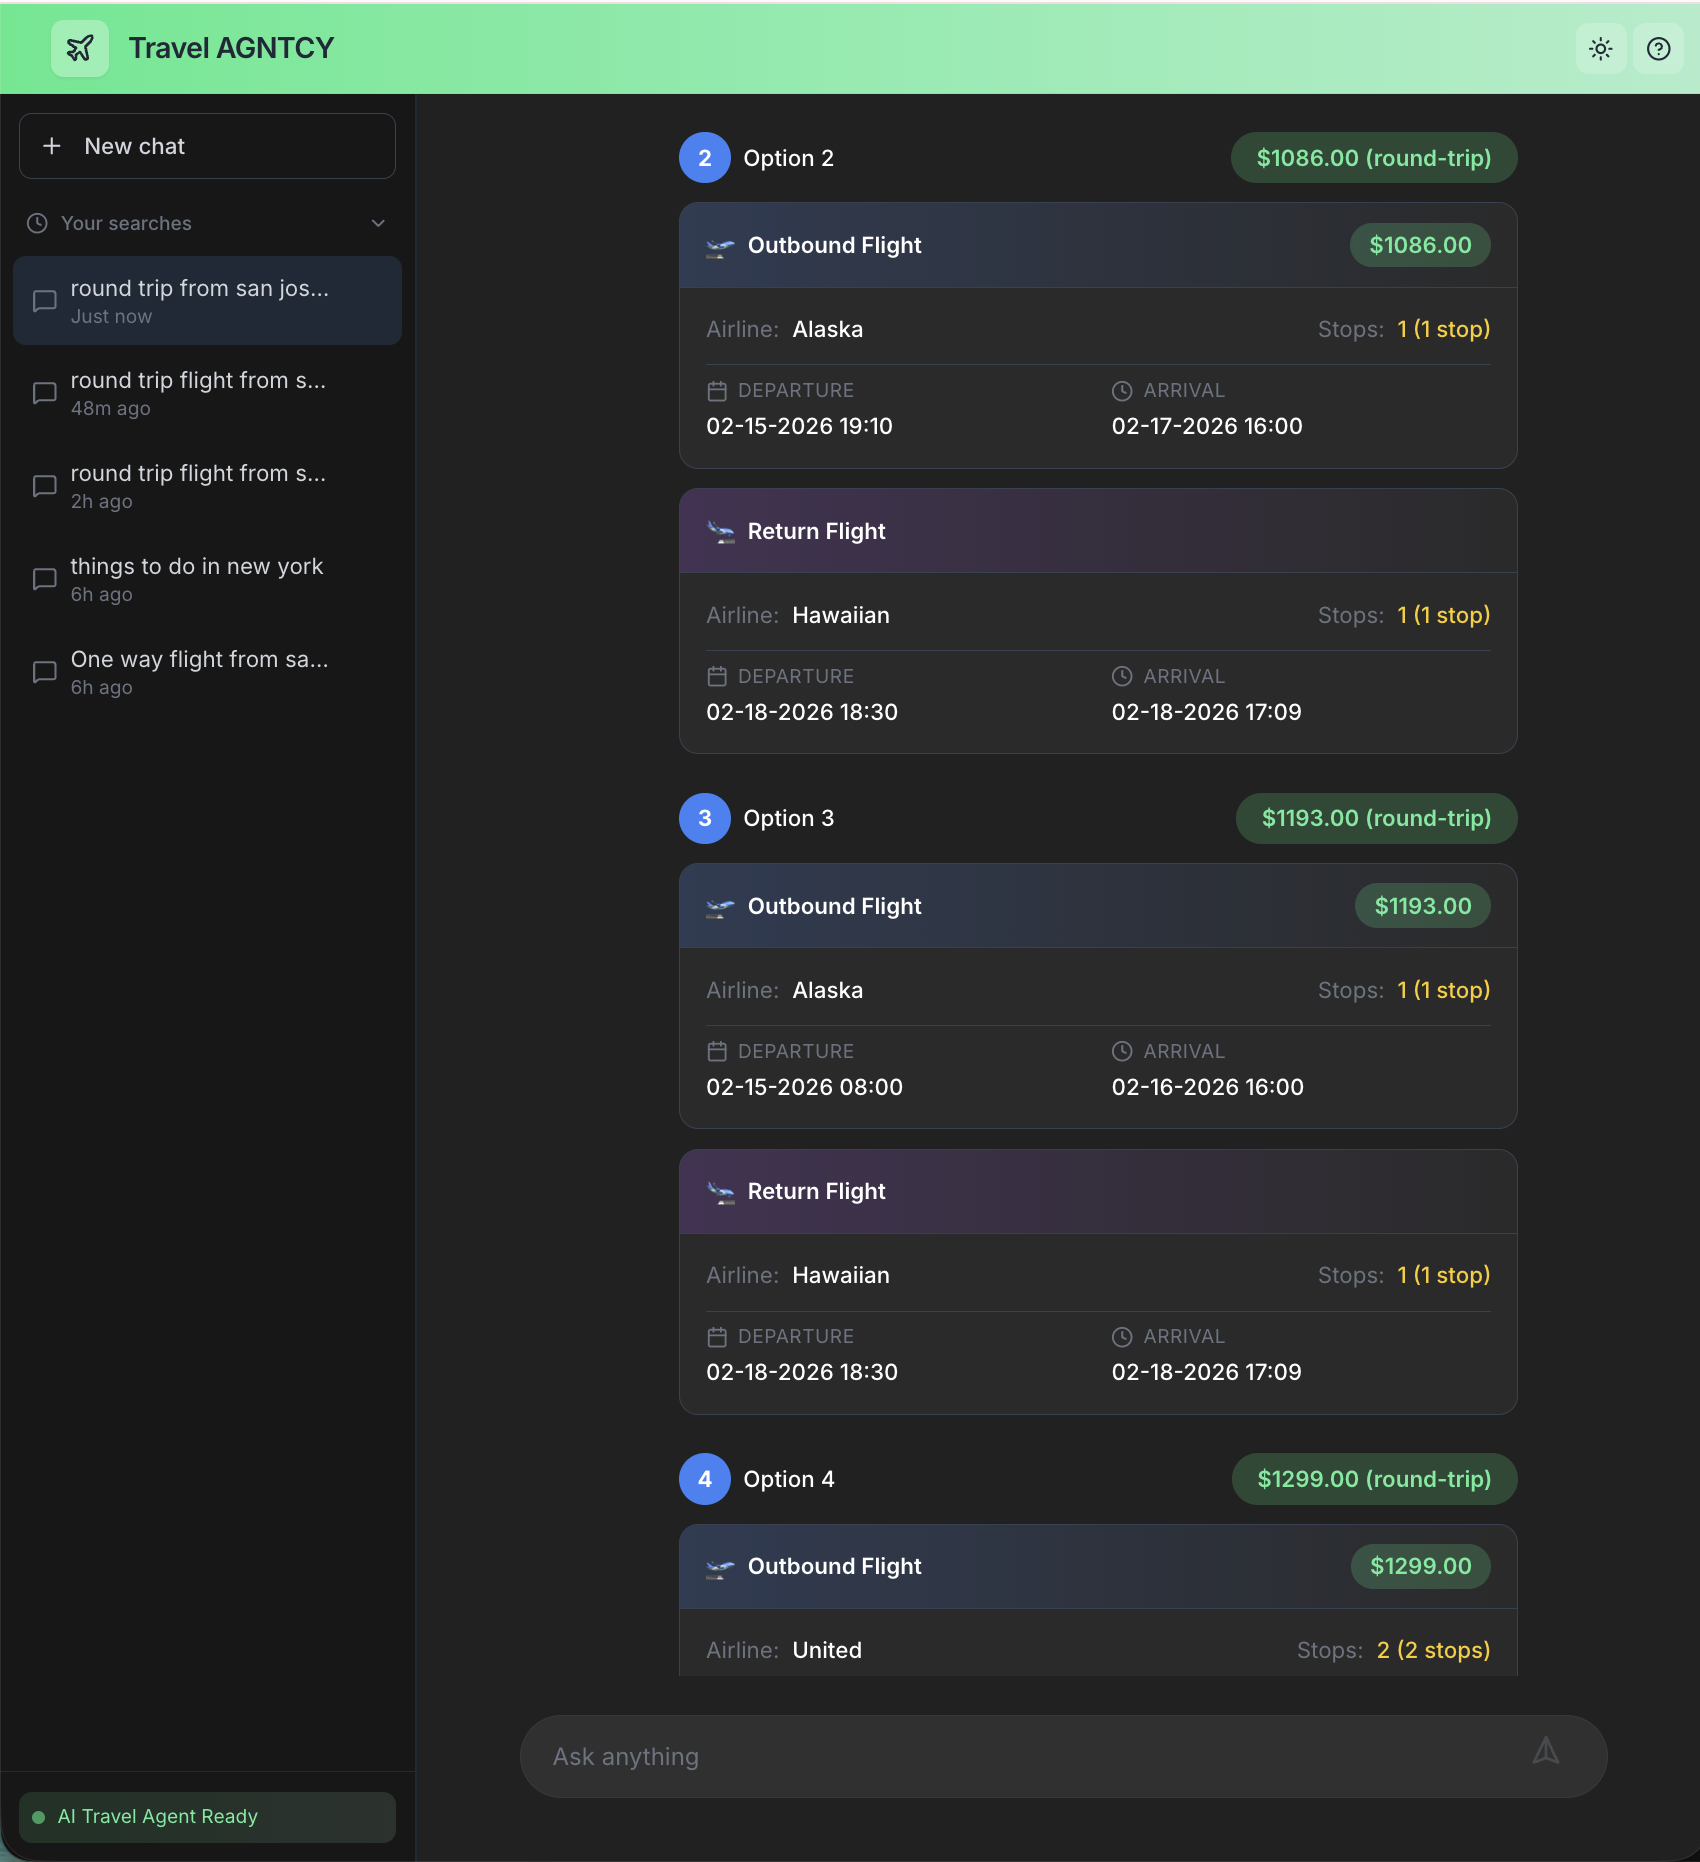Start a New chat
Image resolution: width=1700 pixels, height=1862 pixels.
point(207,146)
